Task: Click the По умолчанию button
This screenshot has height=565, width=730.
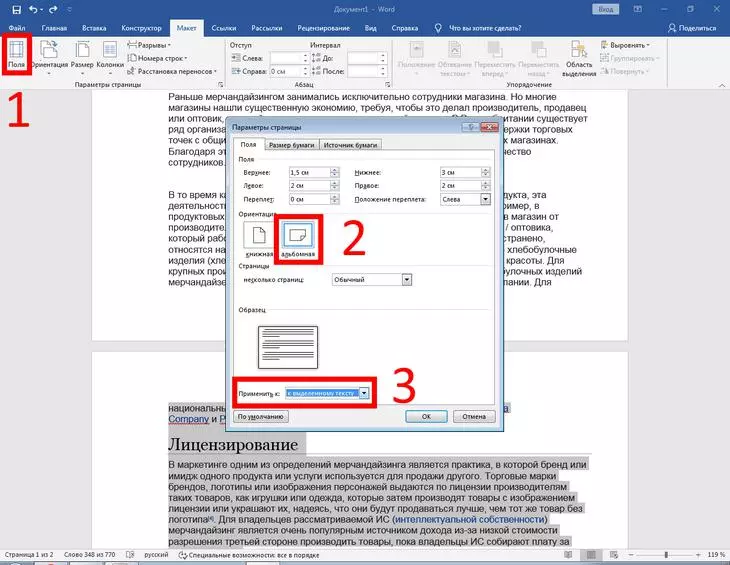Action: pos(259,416)
